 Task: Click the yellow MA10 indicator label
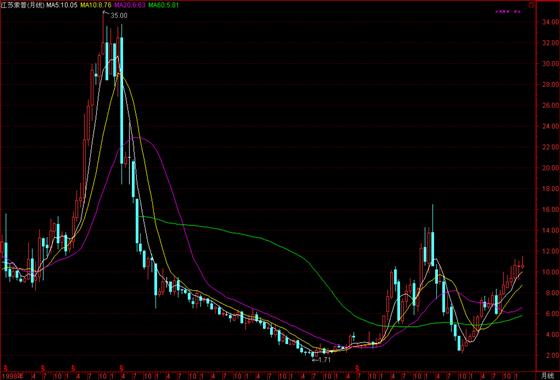click(95, 5)
